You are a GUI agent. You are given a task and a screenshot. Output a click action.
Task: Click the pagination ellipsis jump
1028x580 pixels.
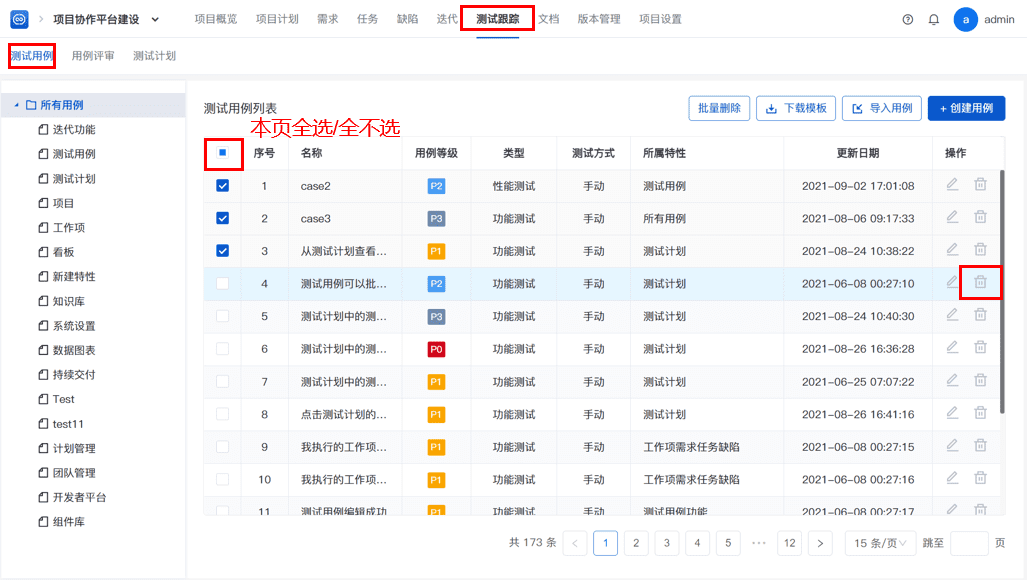(x=759, y=543)
